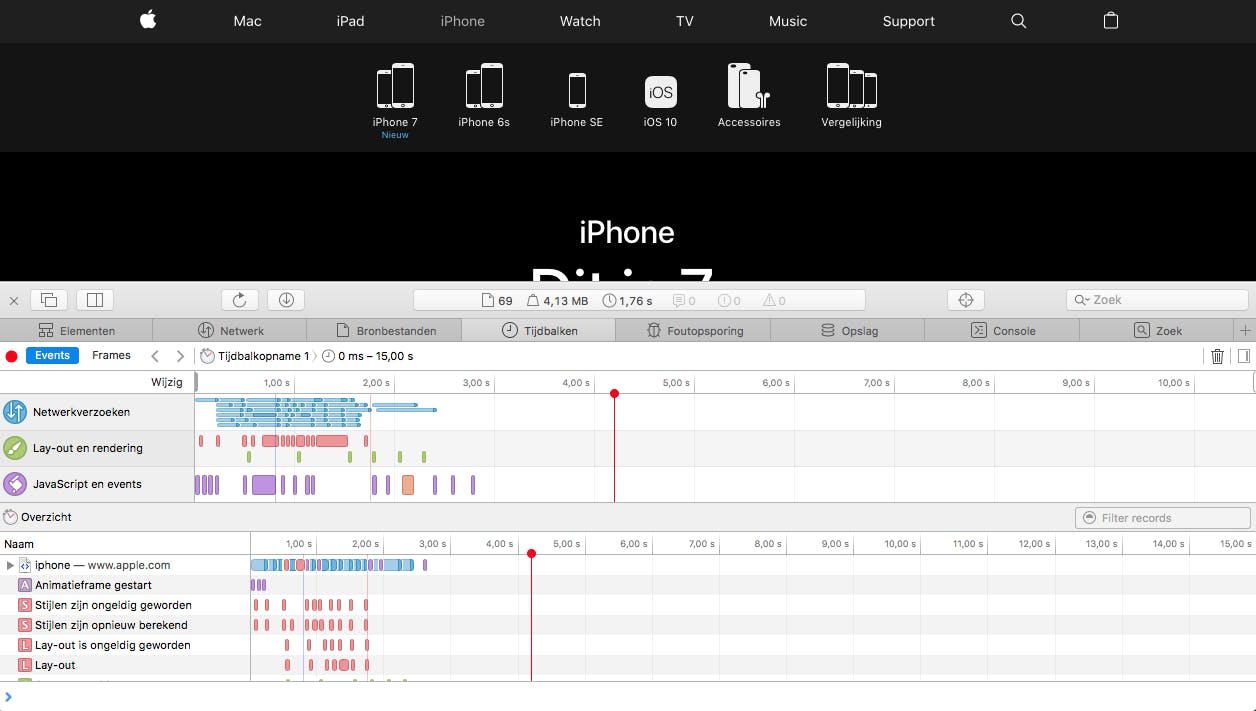1256x711 pixels.
Task: Go back with the left chevron
Action: (x=155, y=356)
